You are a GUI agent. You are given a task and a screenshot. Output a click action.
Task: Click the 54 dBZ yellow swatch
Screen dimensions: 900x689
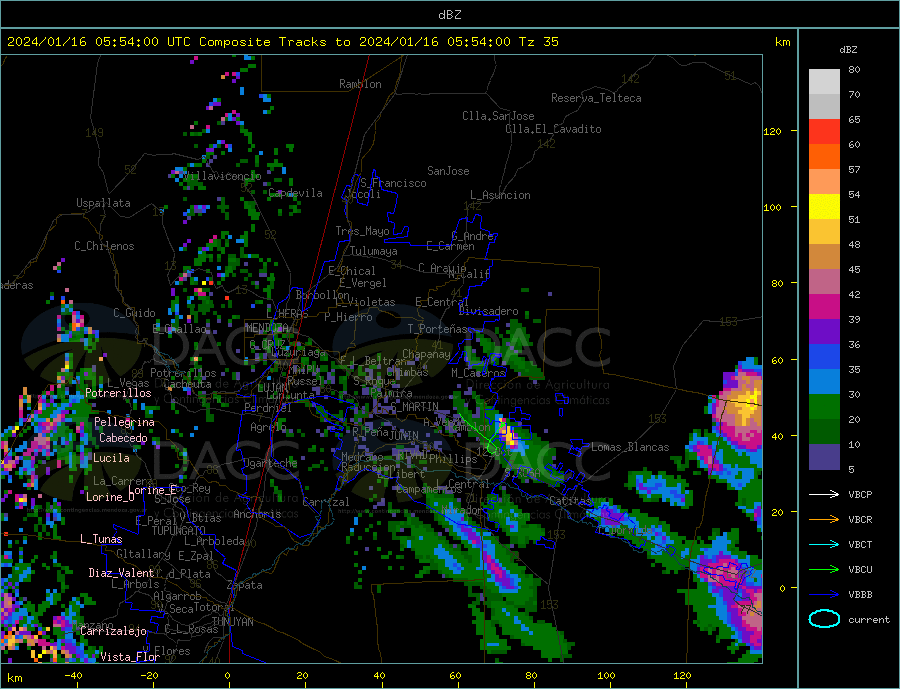pos(824,207)
